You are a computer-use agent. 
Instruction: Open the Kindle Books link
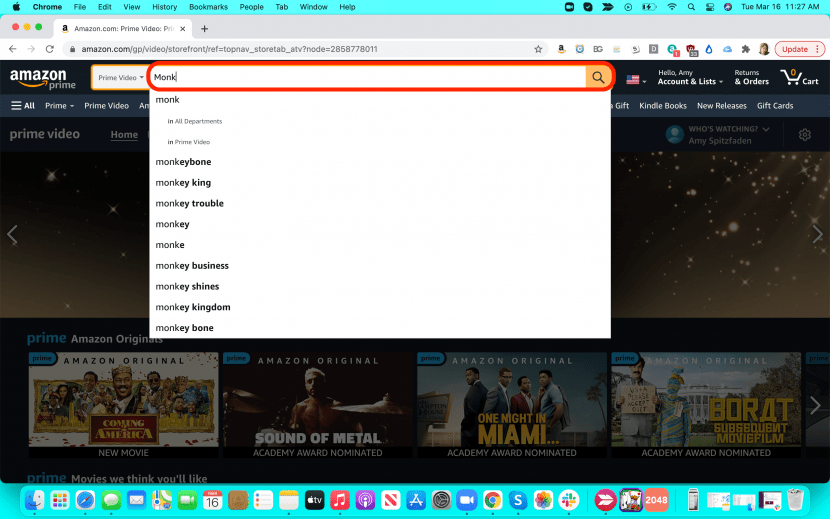(663, 106)
